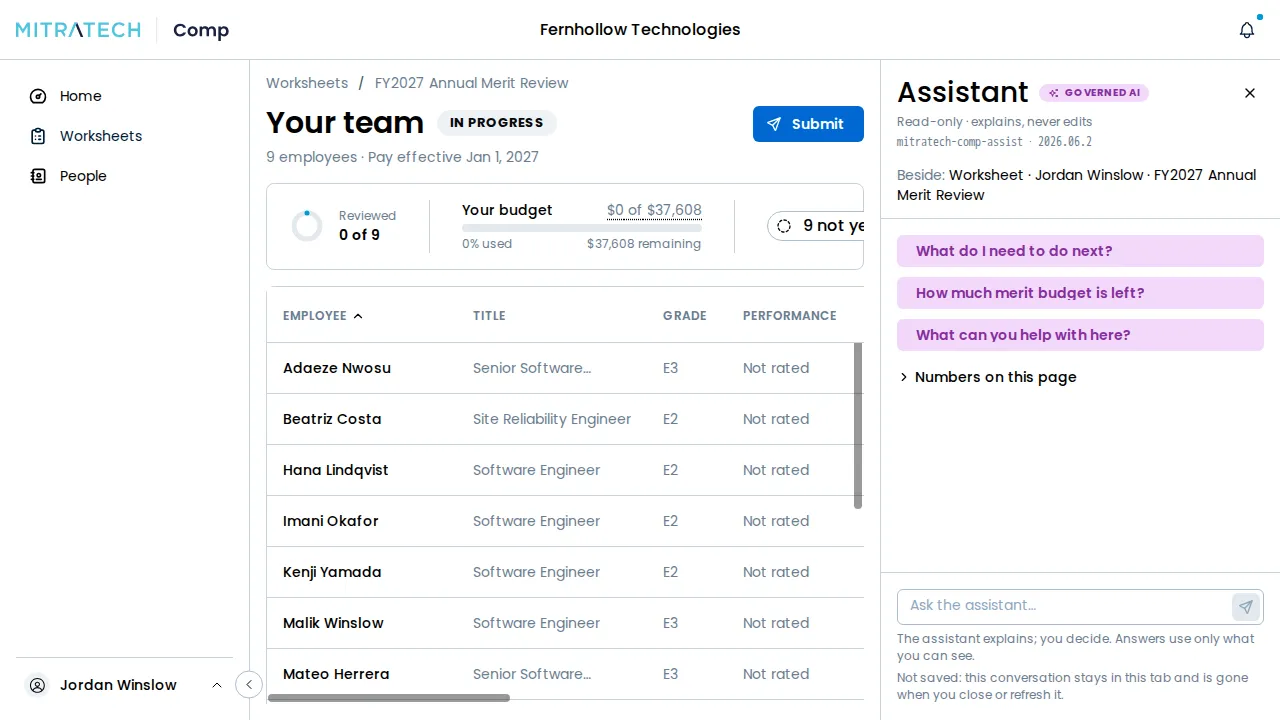
Task: Click the E3 grade for Malik Winslow
Action: [x=671, y=623]
